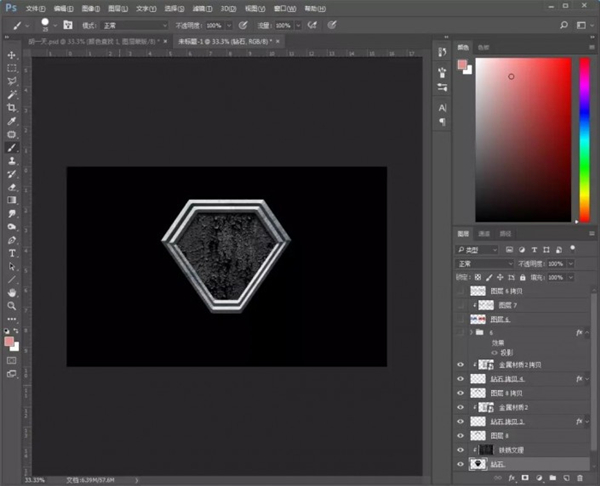This screenshot has height=486, width=600.
Task: Hide the 金属材质2拷贝 layer
Action: click(x=461, y=365)
